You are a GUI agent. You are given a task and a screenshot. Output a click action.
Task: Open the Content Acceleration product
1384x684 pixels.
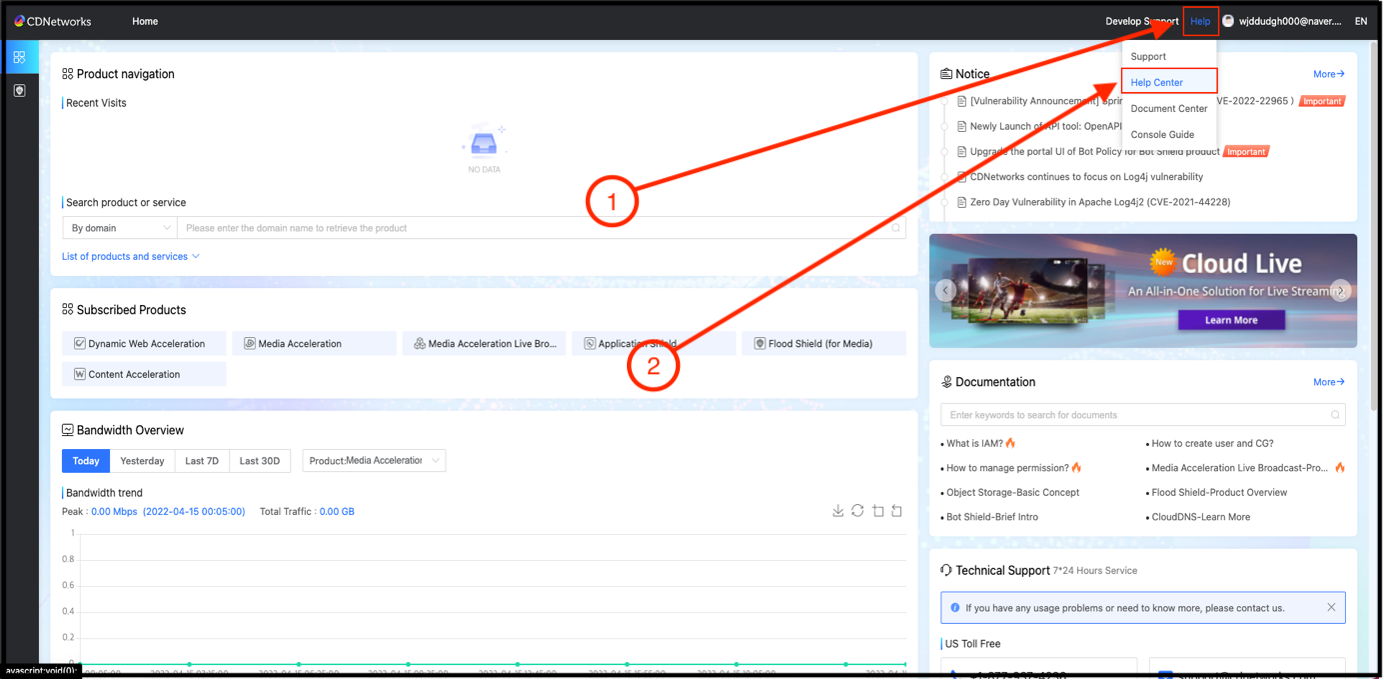coord(144,374)
